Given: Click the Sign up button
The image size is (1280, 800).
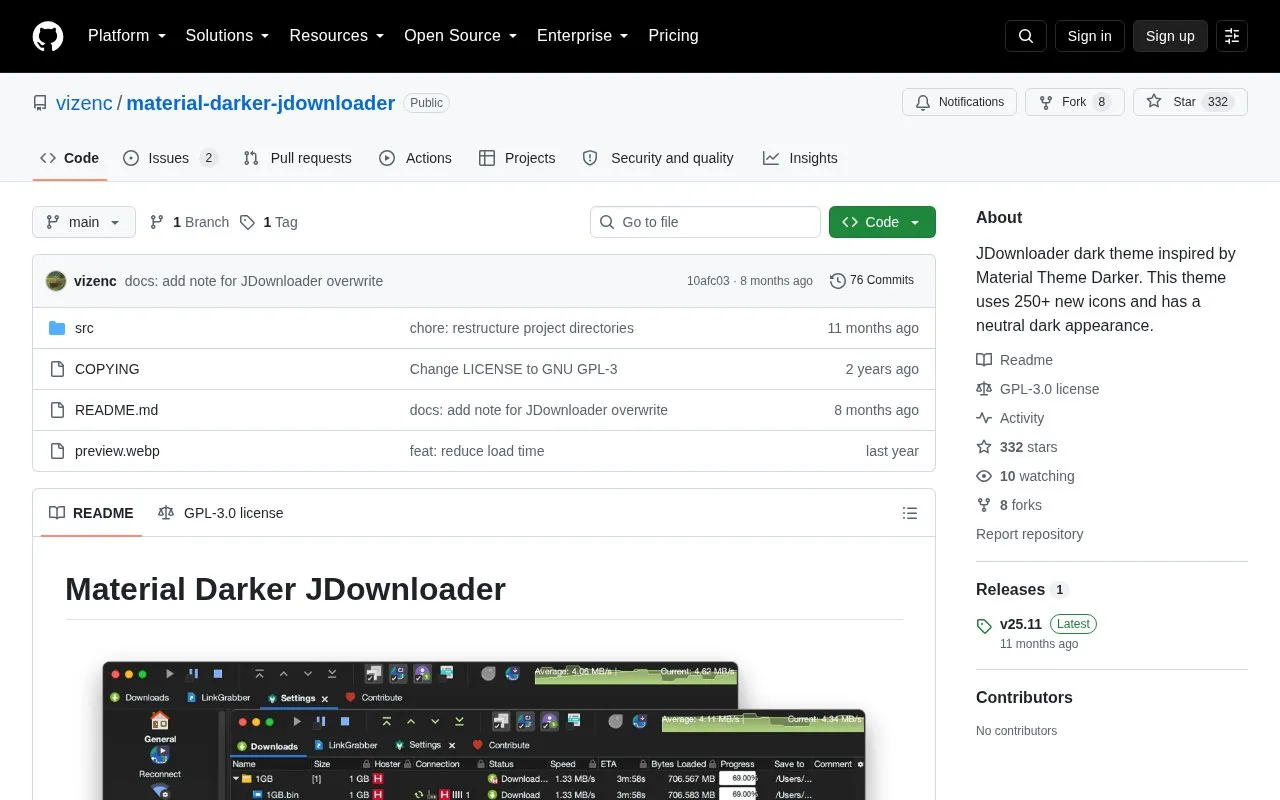Looking at the screenshot, I should [1170, 36].
